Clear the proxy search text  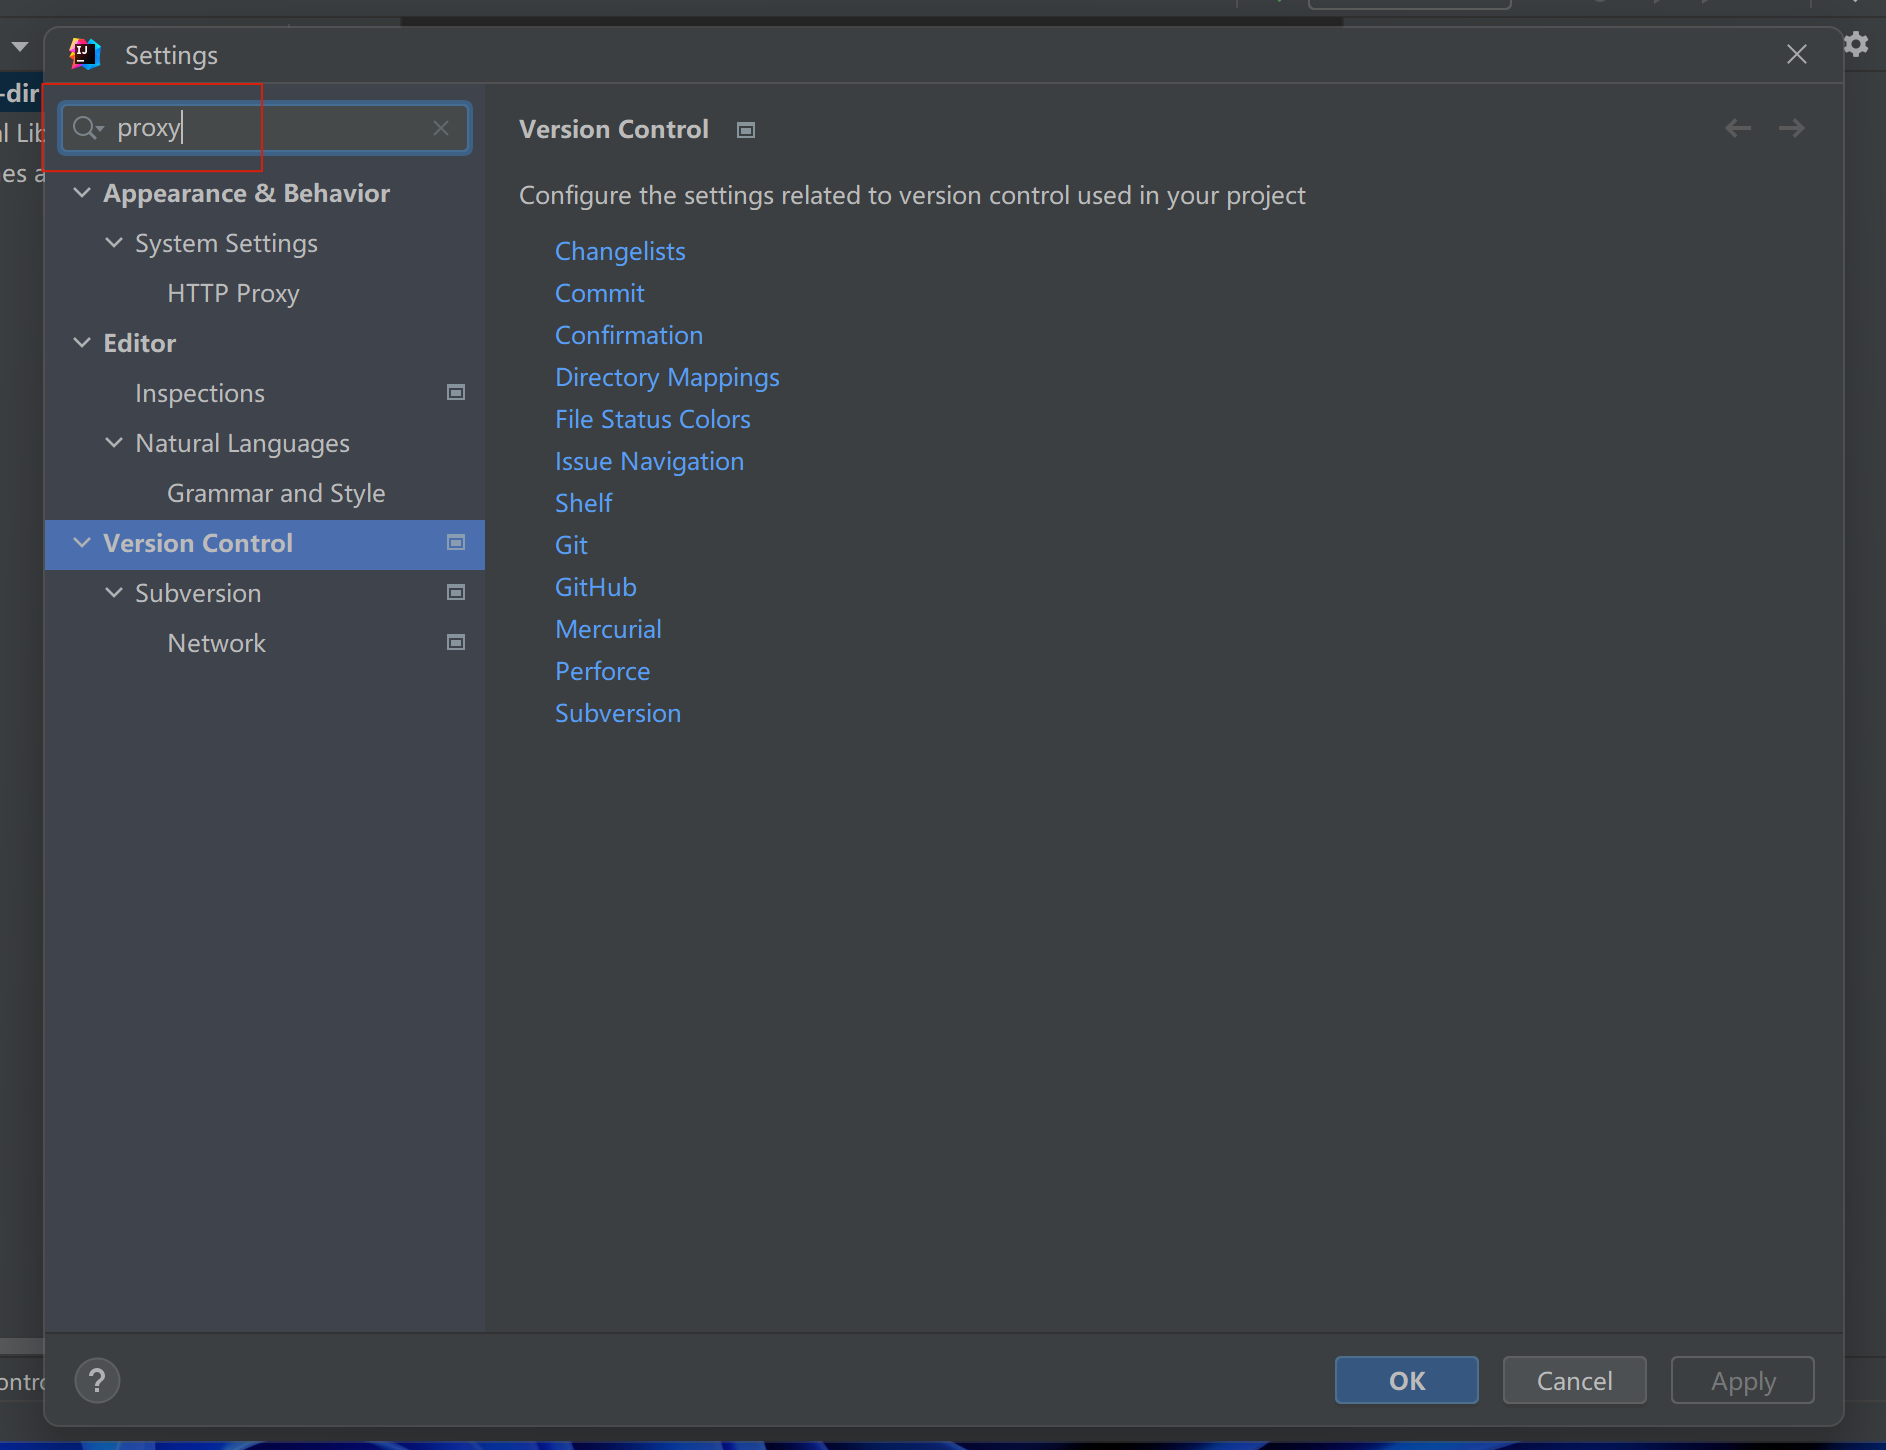click(x=441, y=128)
